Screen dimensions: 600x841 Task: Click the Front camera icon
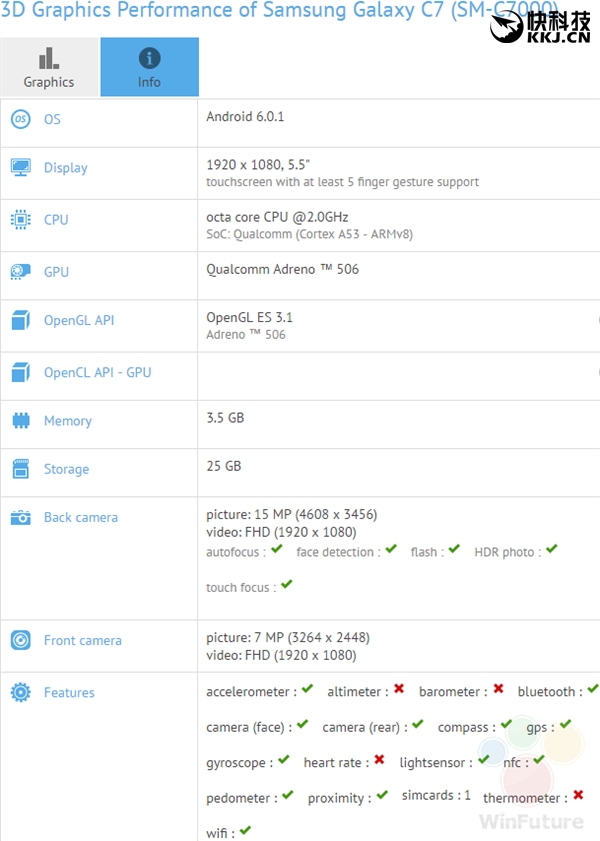[20, 640]
